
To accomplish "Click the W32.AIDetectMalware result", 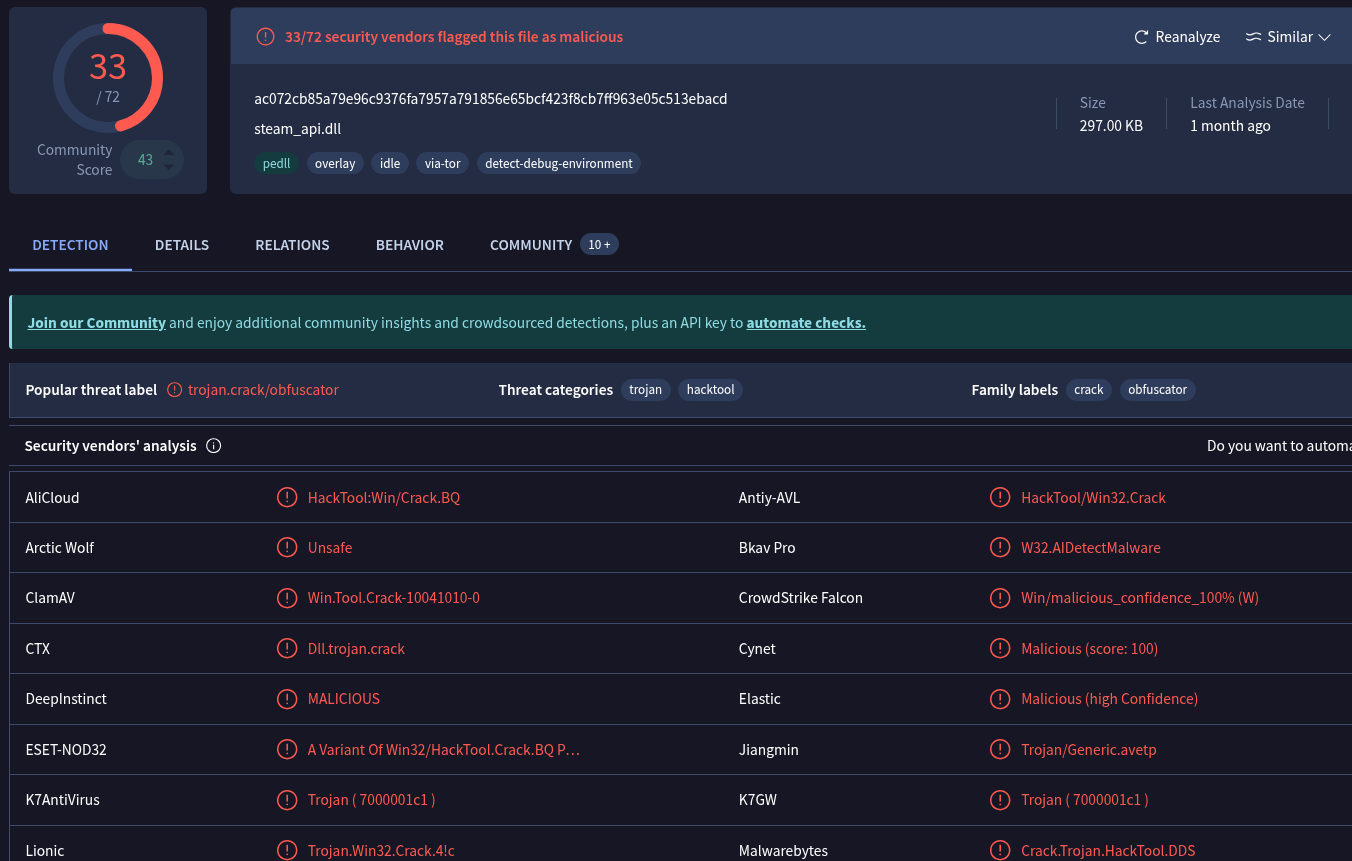I will click(1091, 547).
